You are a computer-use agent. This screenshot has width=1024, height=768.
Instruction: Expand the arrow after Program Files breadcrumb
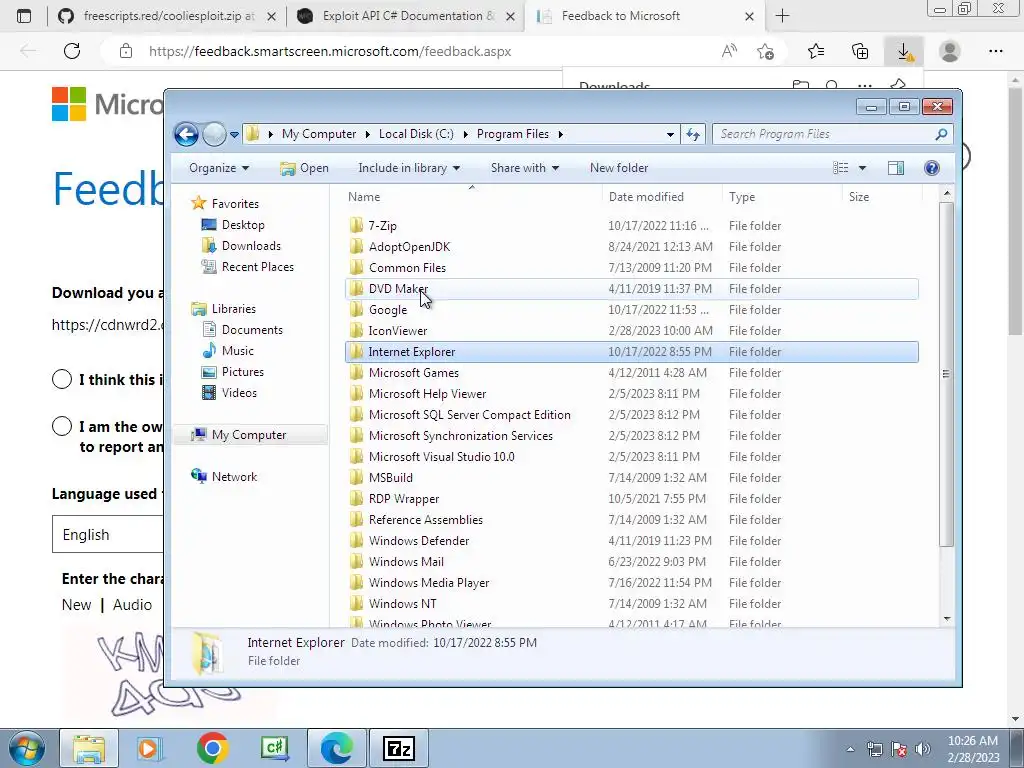point(560,135)
